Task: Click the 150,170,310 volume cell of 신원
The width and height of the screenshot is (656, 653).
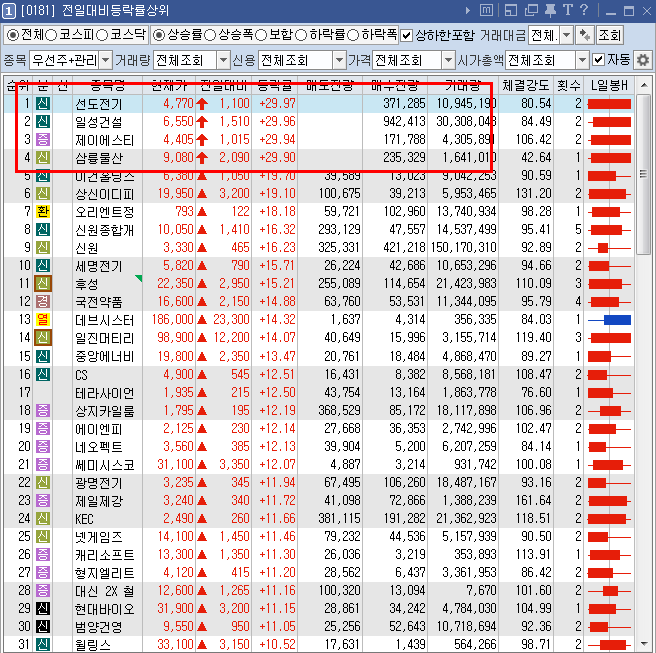Action: 463,248
